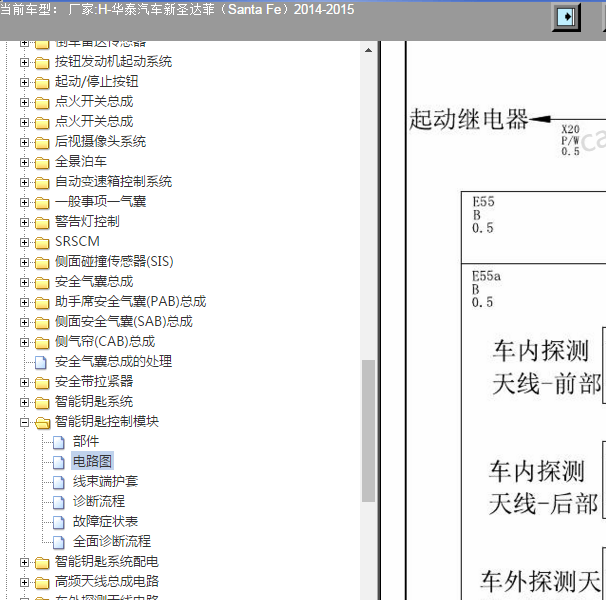606x600 pixels.
Task: Click 起动继电器 label in diagram
Action: click(x=468, y=119)
